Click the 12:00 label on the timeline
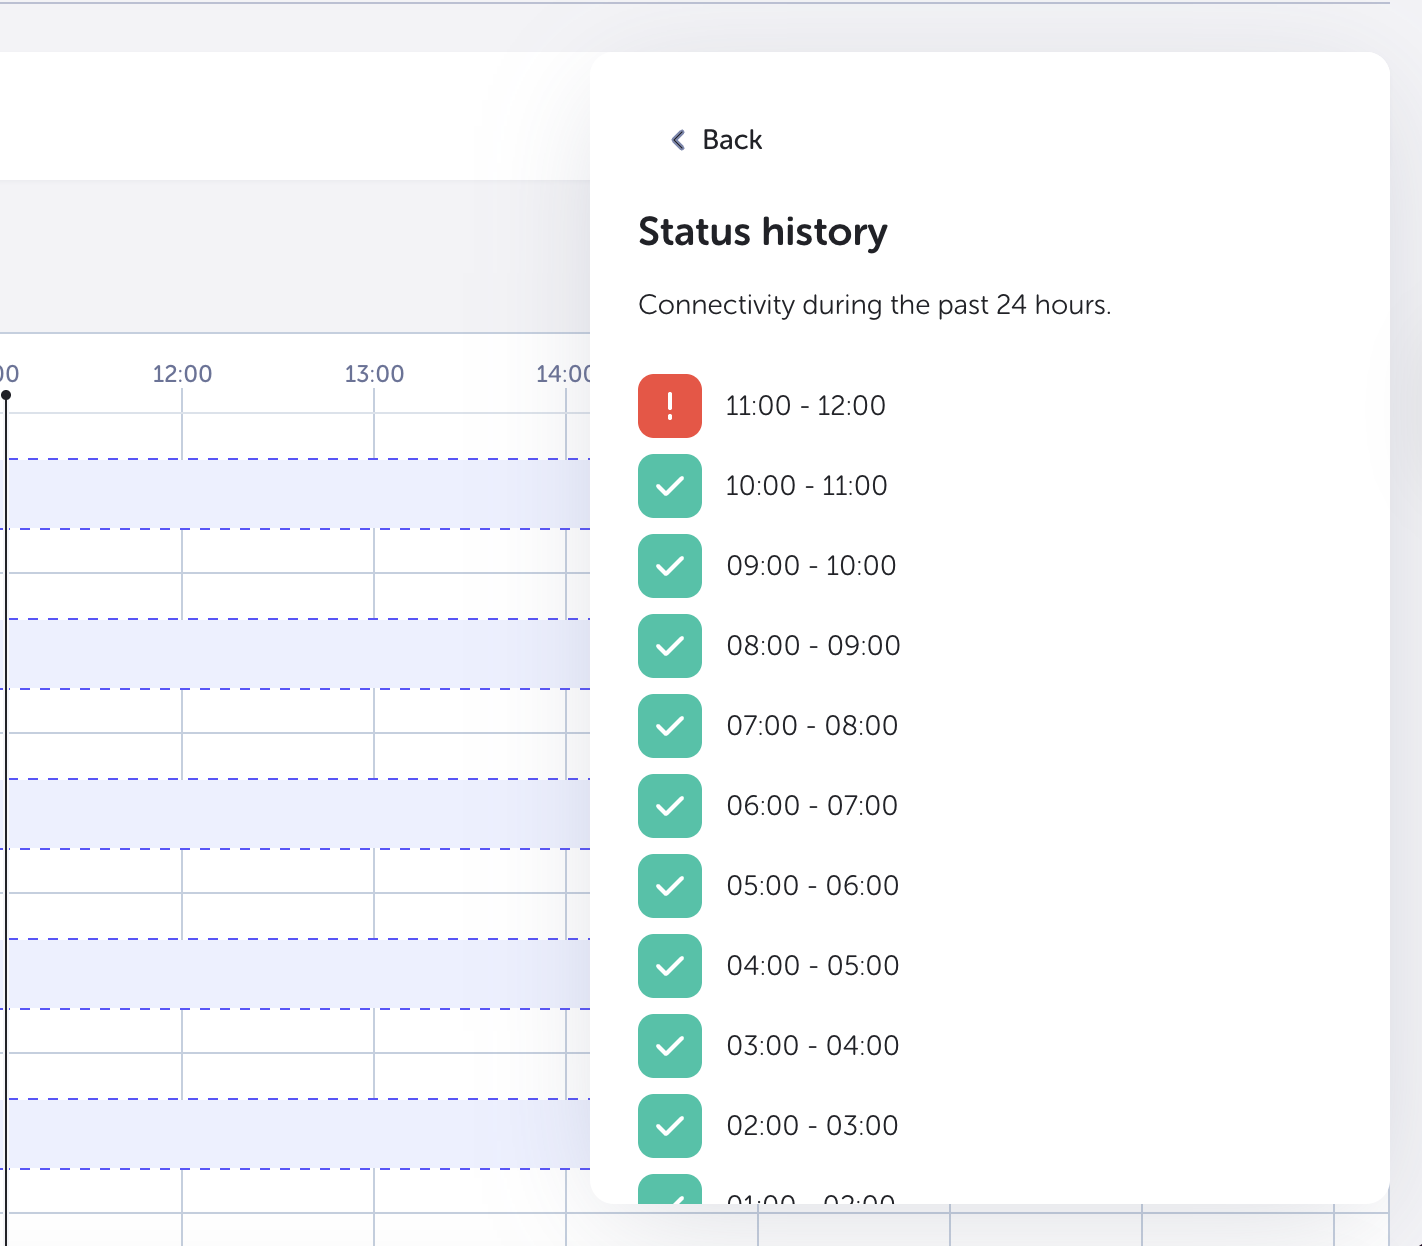This screenshot has width=1422, height=1246. coord(182,374)
